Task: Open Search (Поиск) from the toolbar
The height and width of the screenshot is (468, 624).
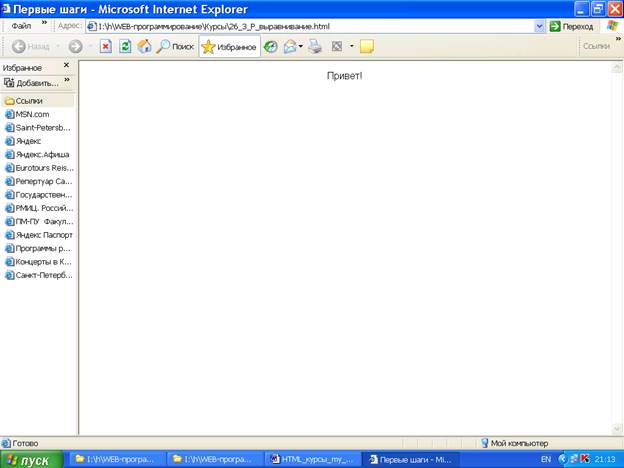Action: [175, 47]
